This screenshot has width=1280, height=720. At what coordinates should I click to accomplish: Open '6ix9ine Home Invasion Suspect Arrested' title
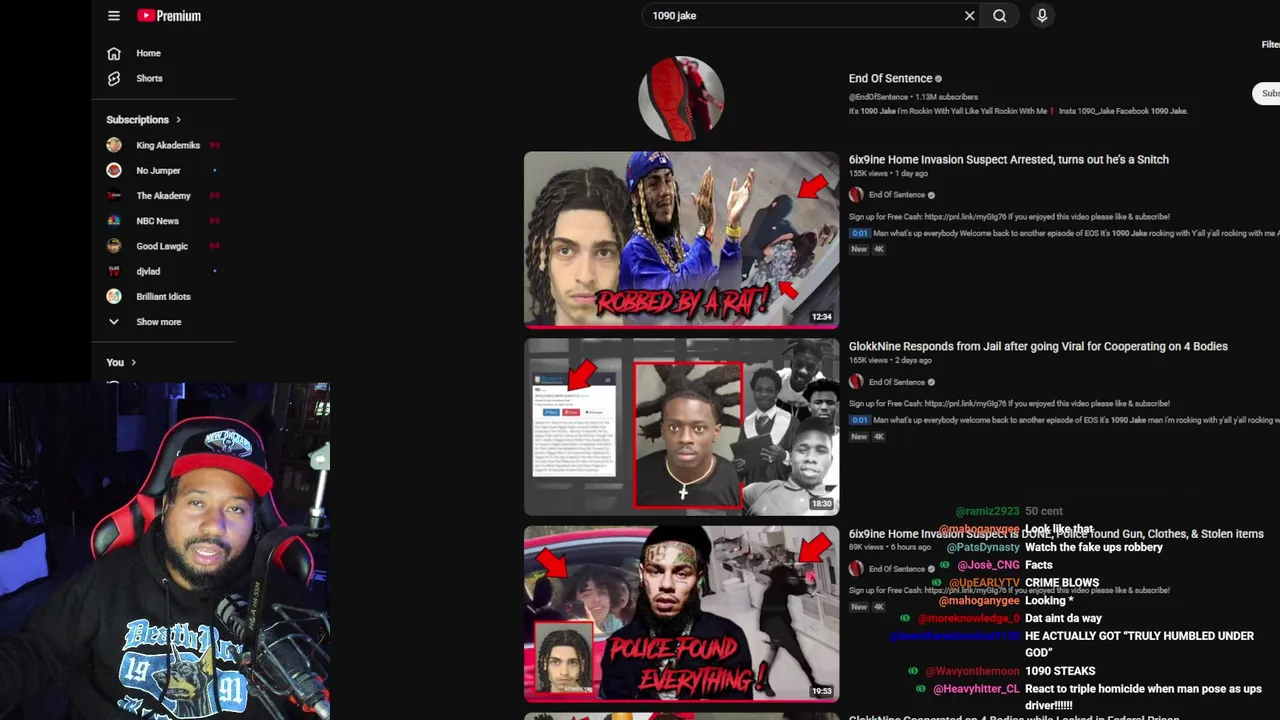click(x=1008, y=159)
